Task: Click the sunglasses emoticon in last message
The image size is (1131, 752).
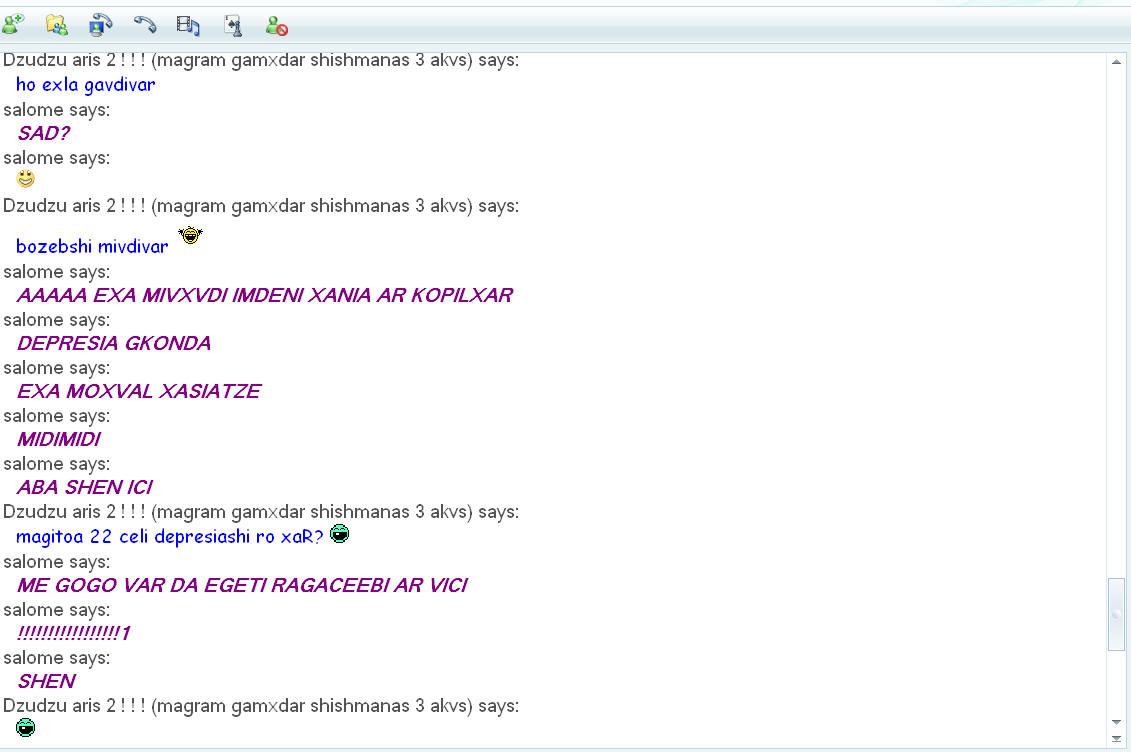Action: pyautogui.click(x=25, y=727)
